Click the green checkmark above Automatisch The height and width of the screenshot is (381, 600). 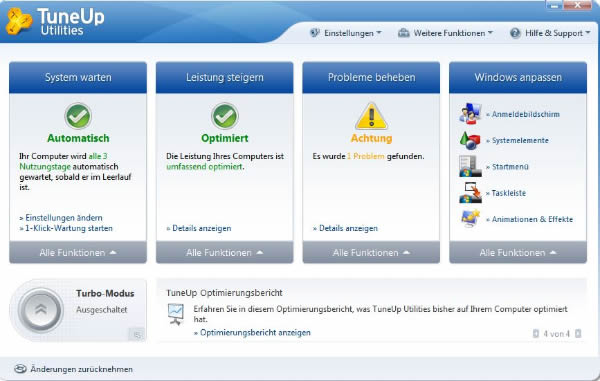tap(78, 116)
